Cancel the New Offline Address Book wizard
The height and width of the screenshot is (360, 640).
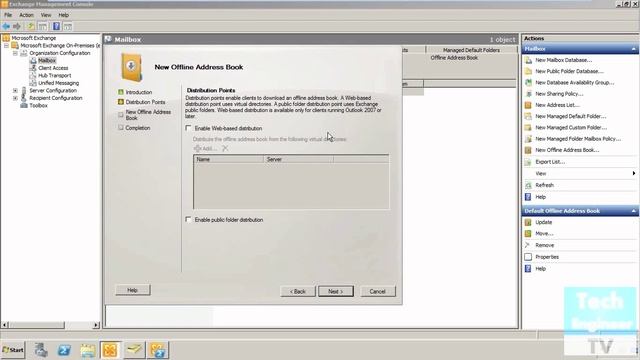378,291
